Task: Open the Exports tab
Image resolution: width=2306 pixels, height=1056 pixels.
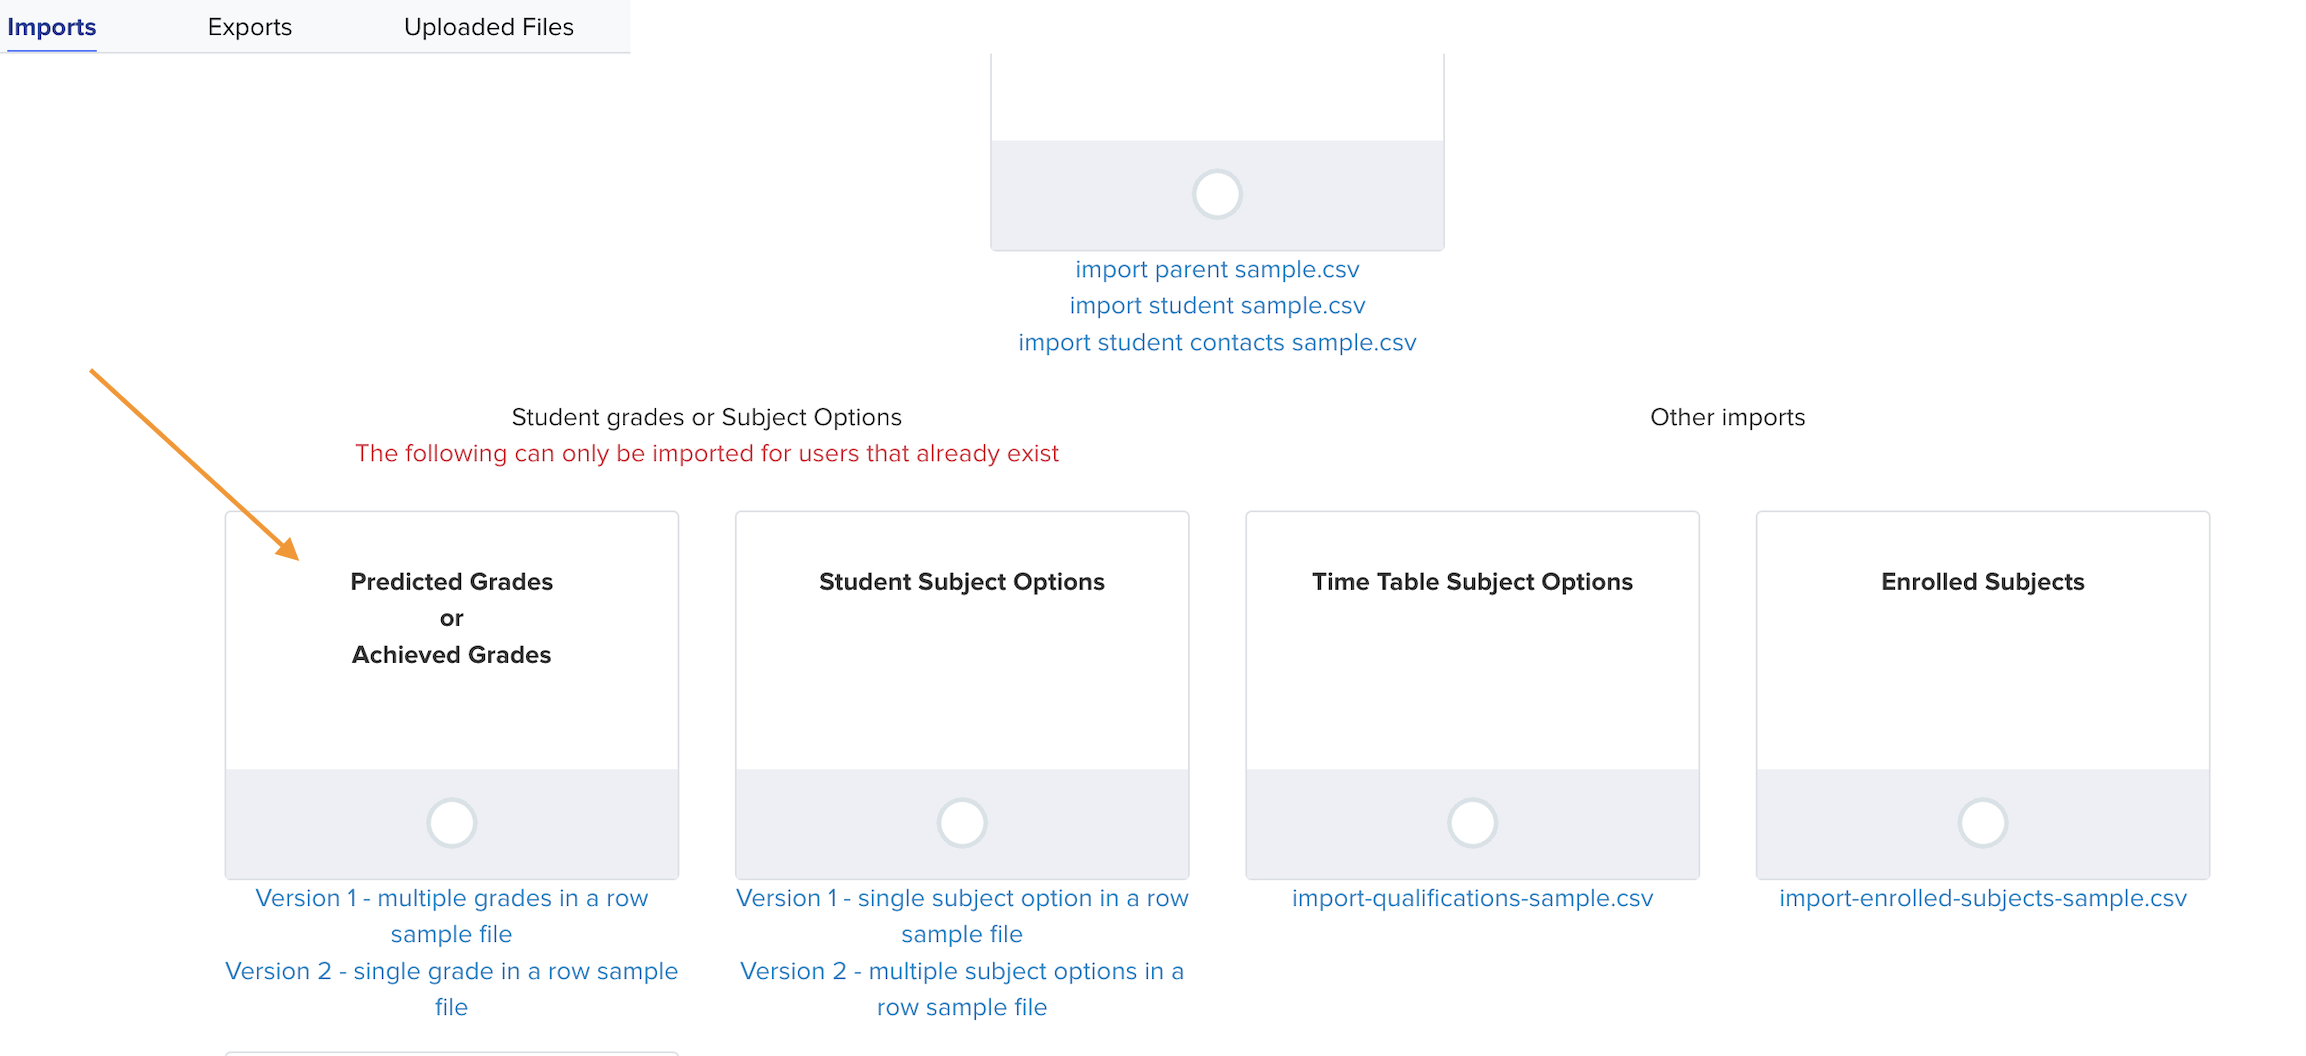Action: tap(250, 27)
